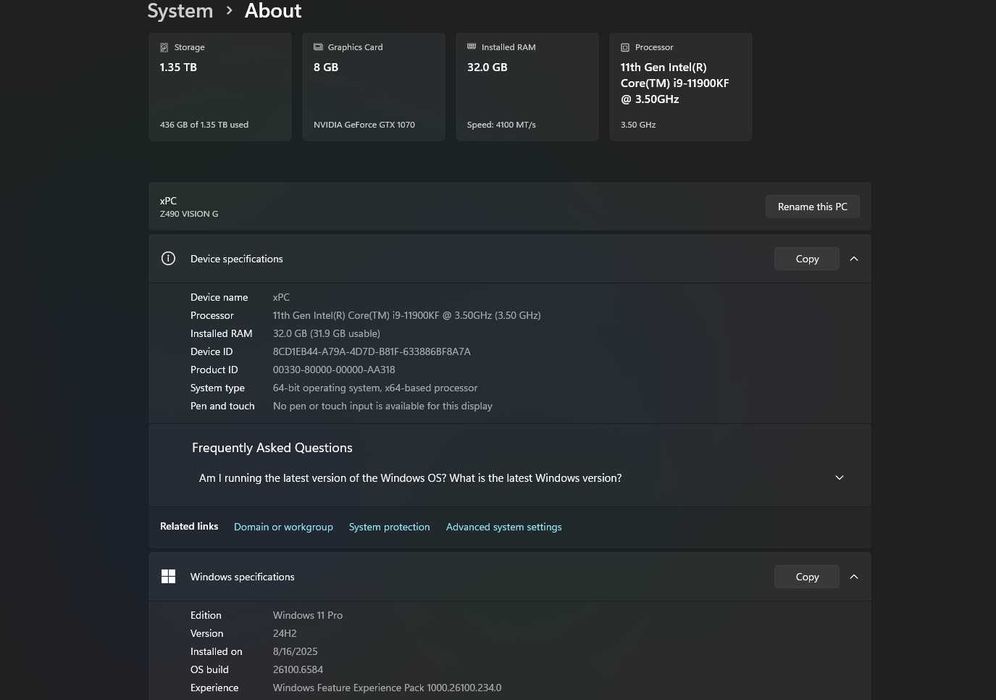The image size is (996, 700).
Task: Click the Processor chip icon
Action: [625, 47]
